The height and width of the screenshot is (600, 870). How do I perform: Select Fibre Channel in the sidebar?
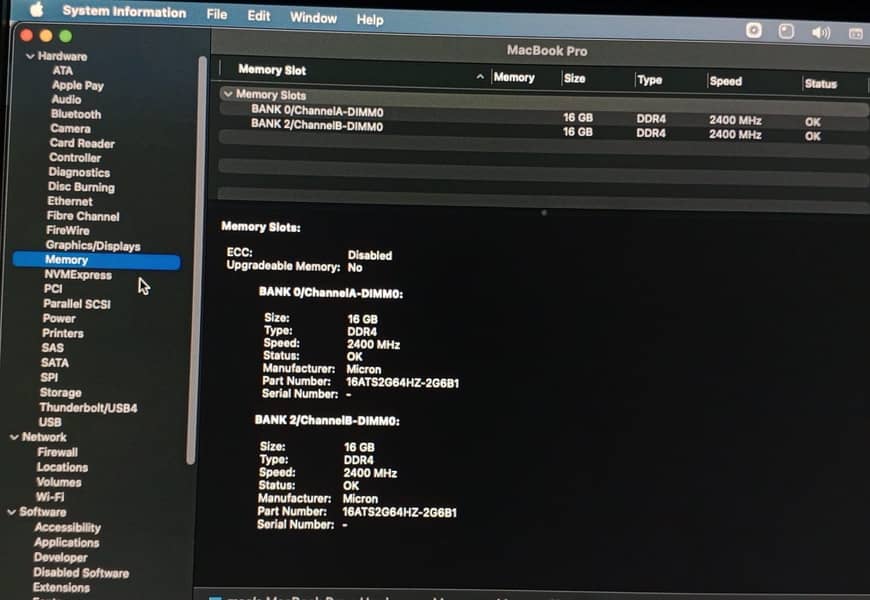tap(83, 216)
